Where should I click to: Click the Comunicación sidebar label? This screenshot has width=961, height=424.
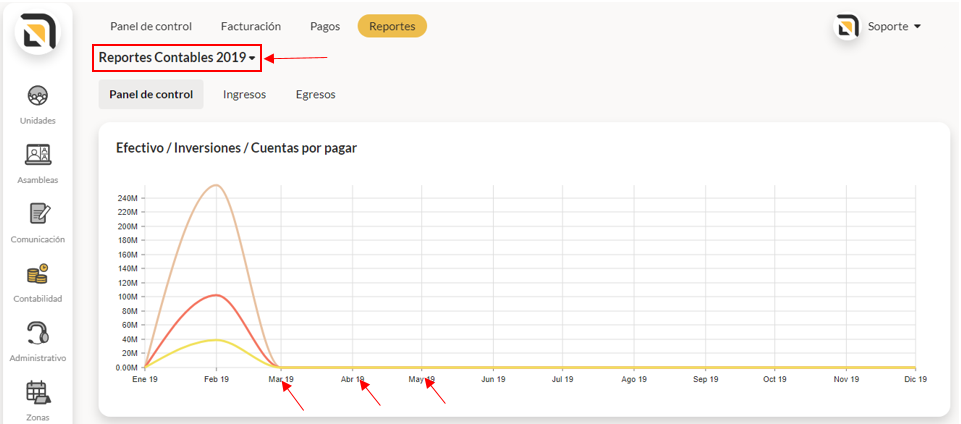(x=38, y=240)
